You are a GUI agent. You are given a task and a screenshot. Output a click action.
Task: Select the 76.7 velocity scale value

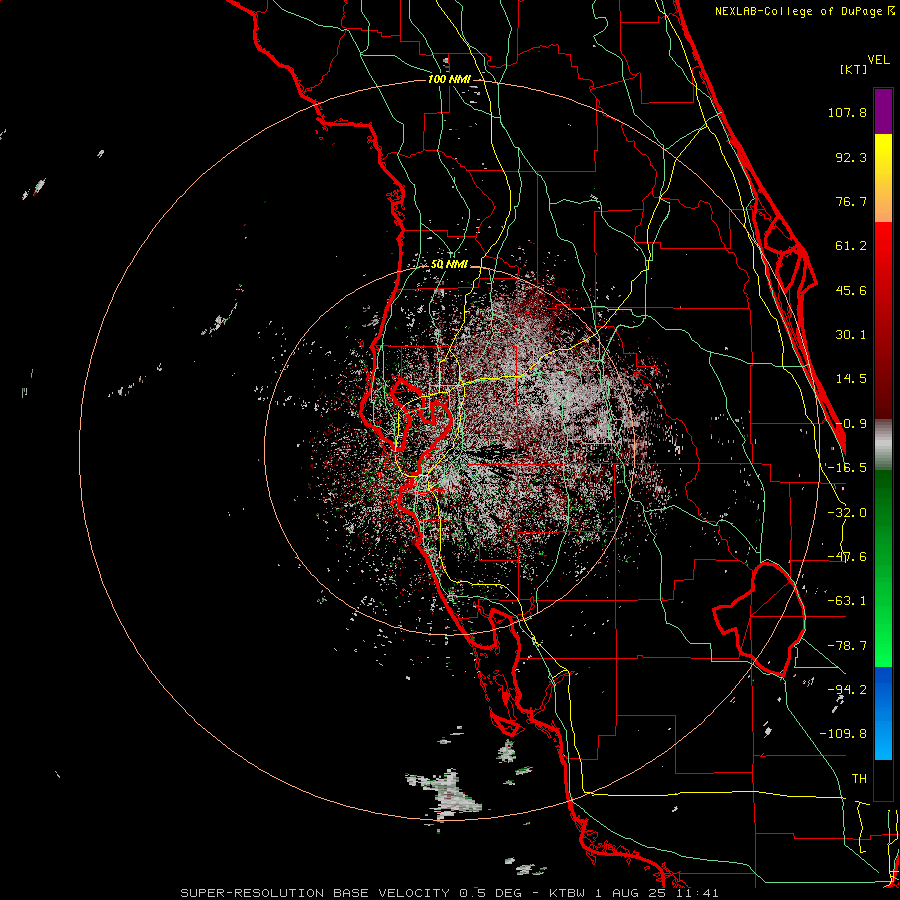851,201
